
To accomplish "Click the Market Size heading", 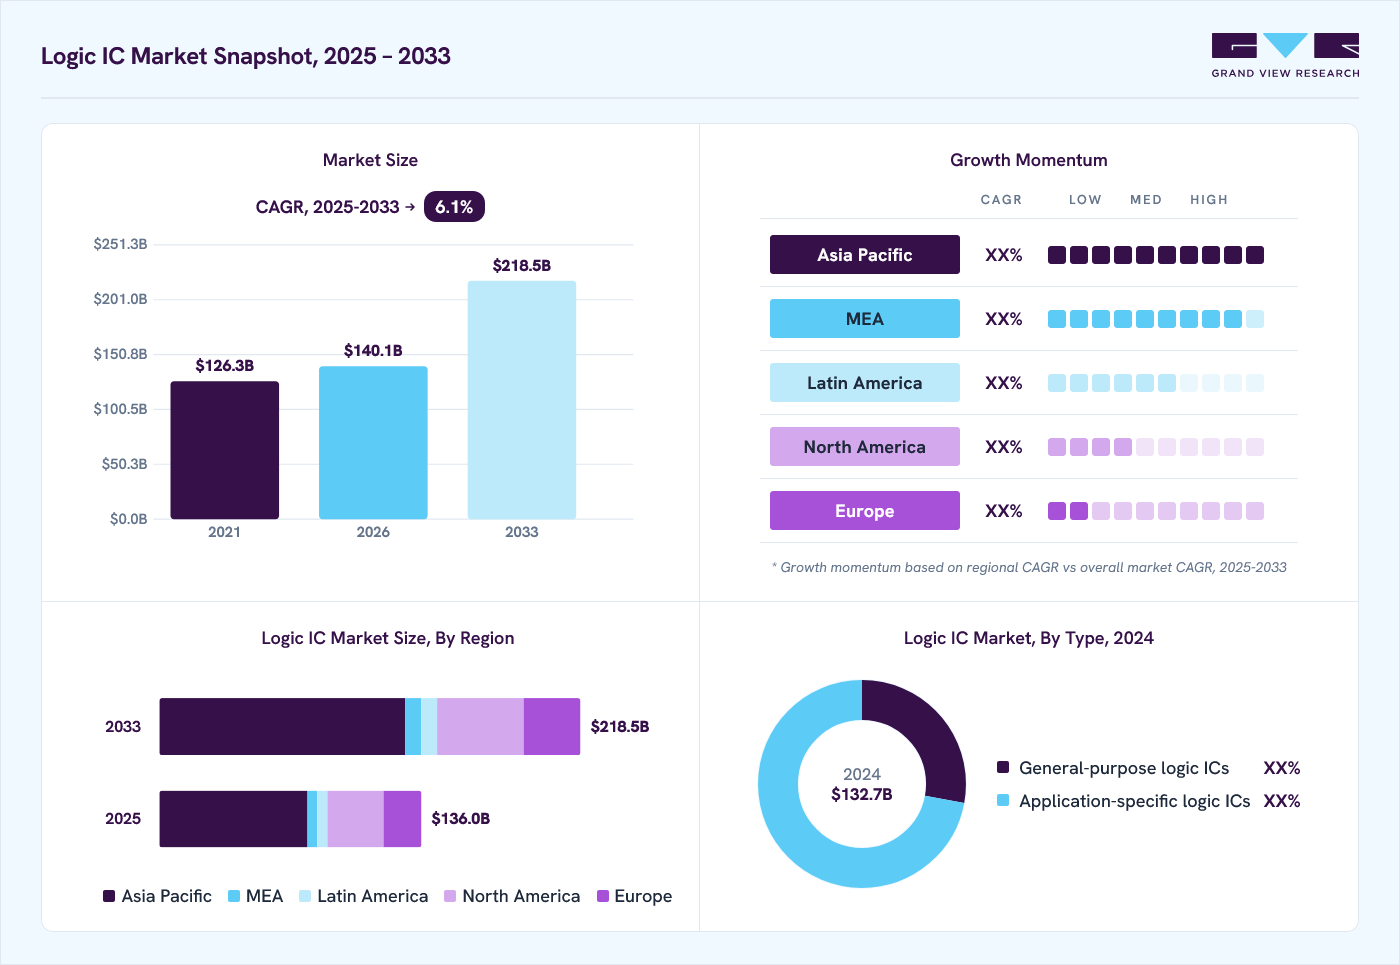I will click(370, 160).
